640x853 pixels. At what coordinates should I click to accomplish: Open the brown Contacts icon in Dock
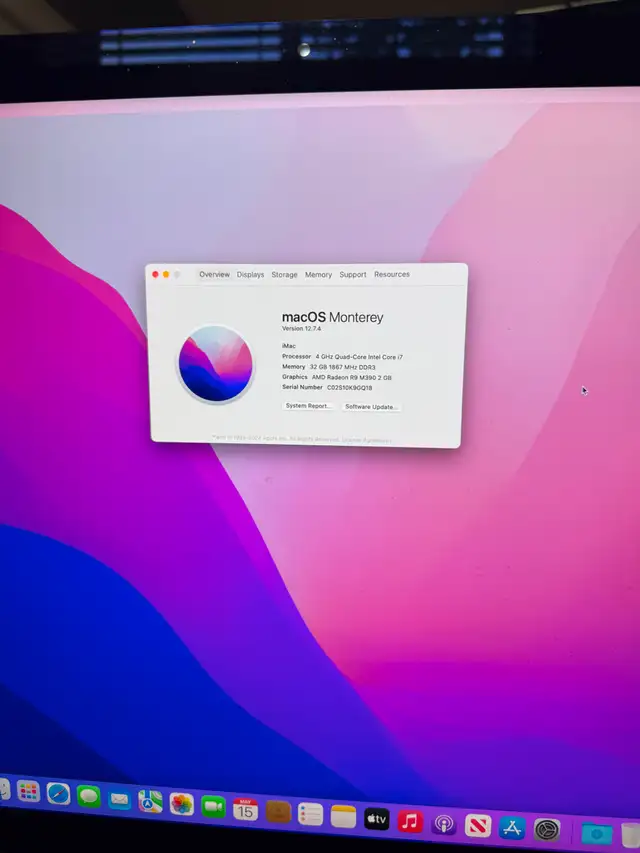(x=278, y=812)
